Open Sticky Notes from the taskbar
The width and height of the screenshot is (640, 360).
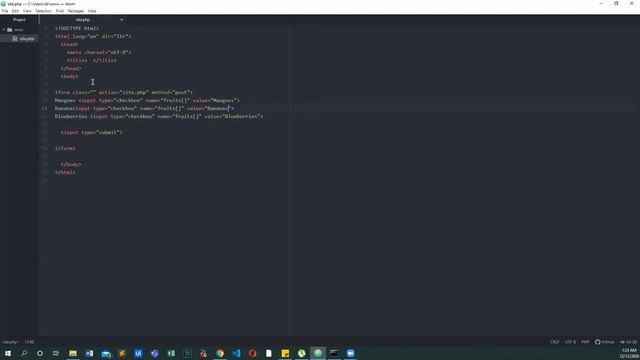click(285, 353)
